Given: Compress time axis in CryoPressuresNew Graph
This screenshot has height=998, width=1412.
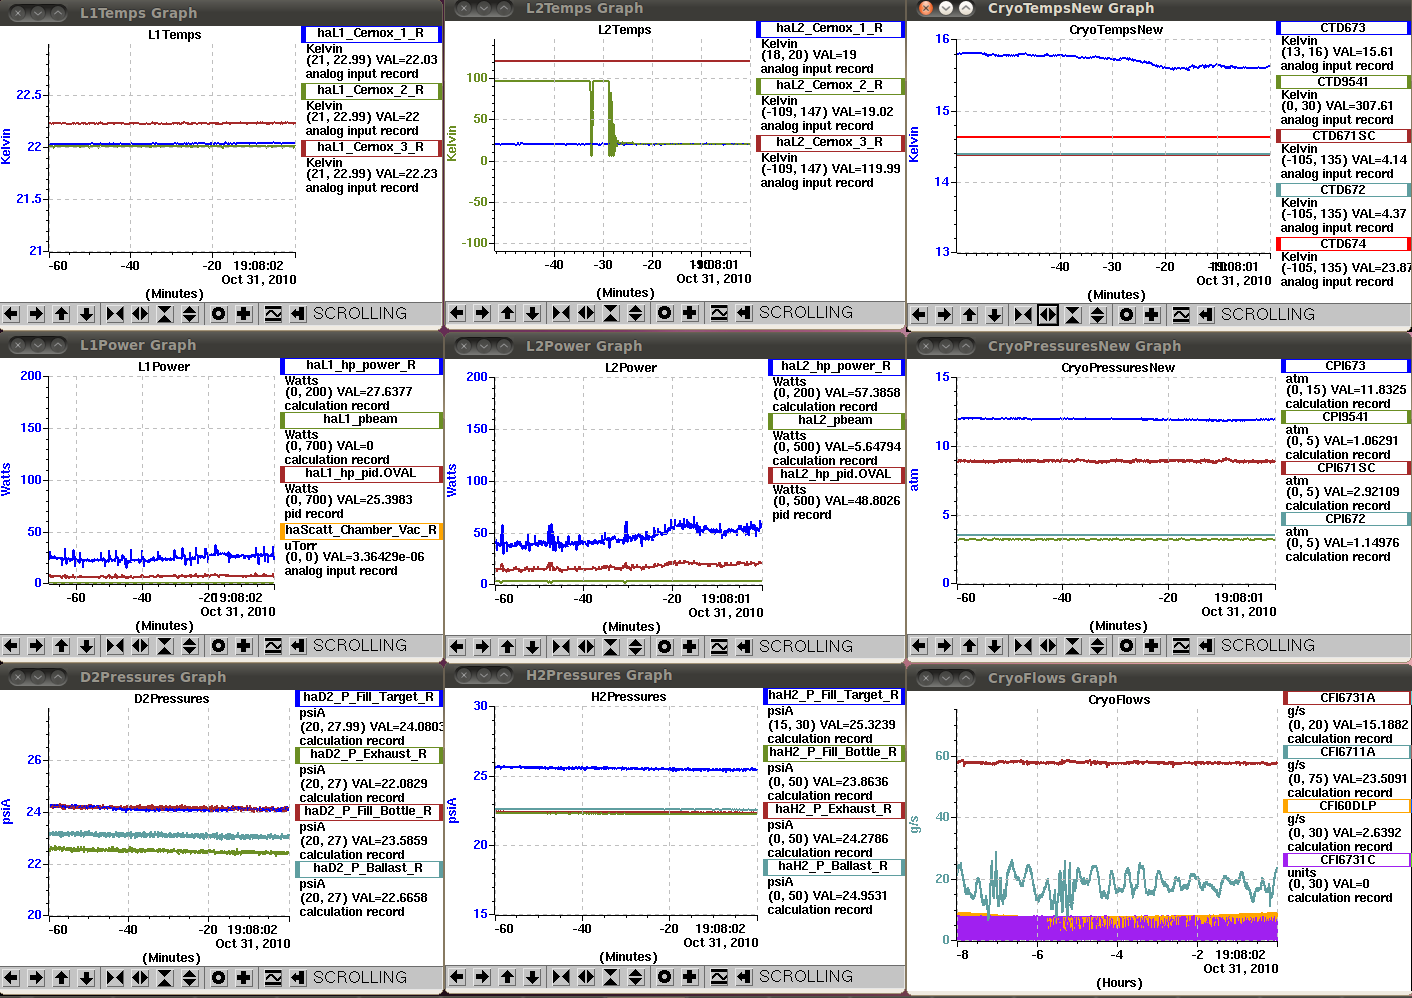Looking at the screenshot, I should coord(1023,646).
